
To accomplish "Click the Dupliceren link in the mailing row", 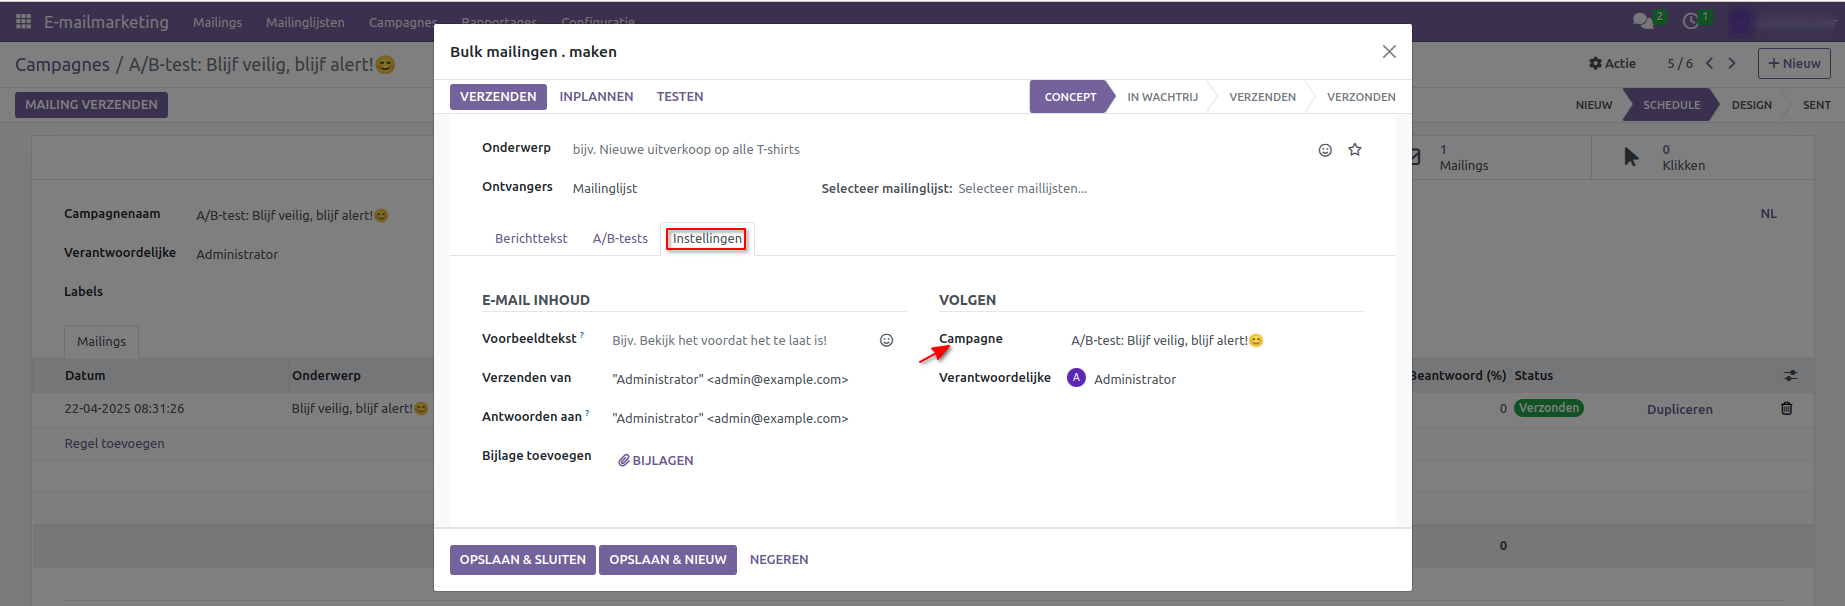I will click(1680, 410).
